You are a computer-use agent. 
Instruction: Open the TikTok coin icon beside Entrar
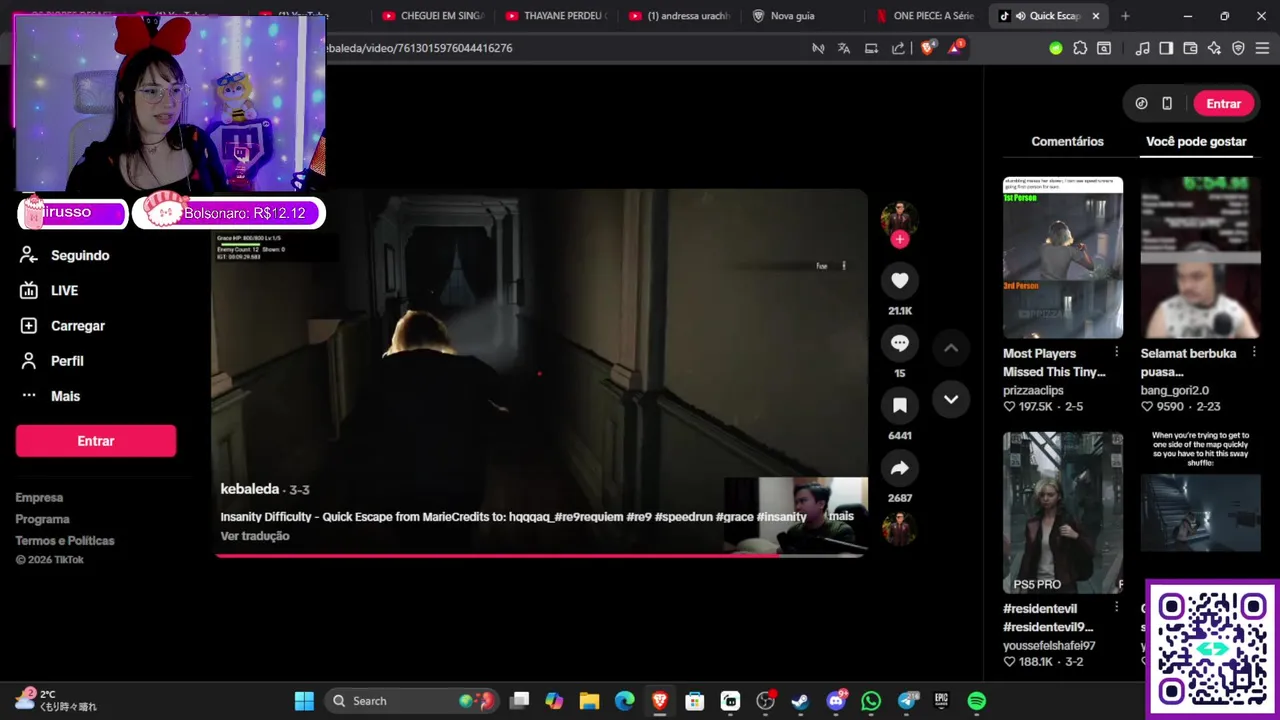[1141, 103]
